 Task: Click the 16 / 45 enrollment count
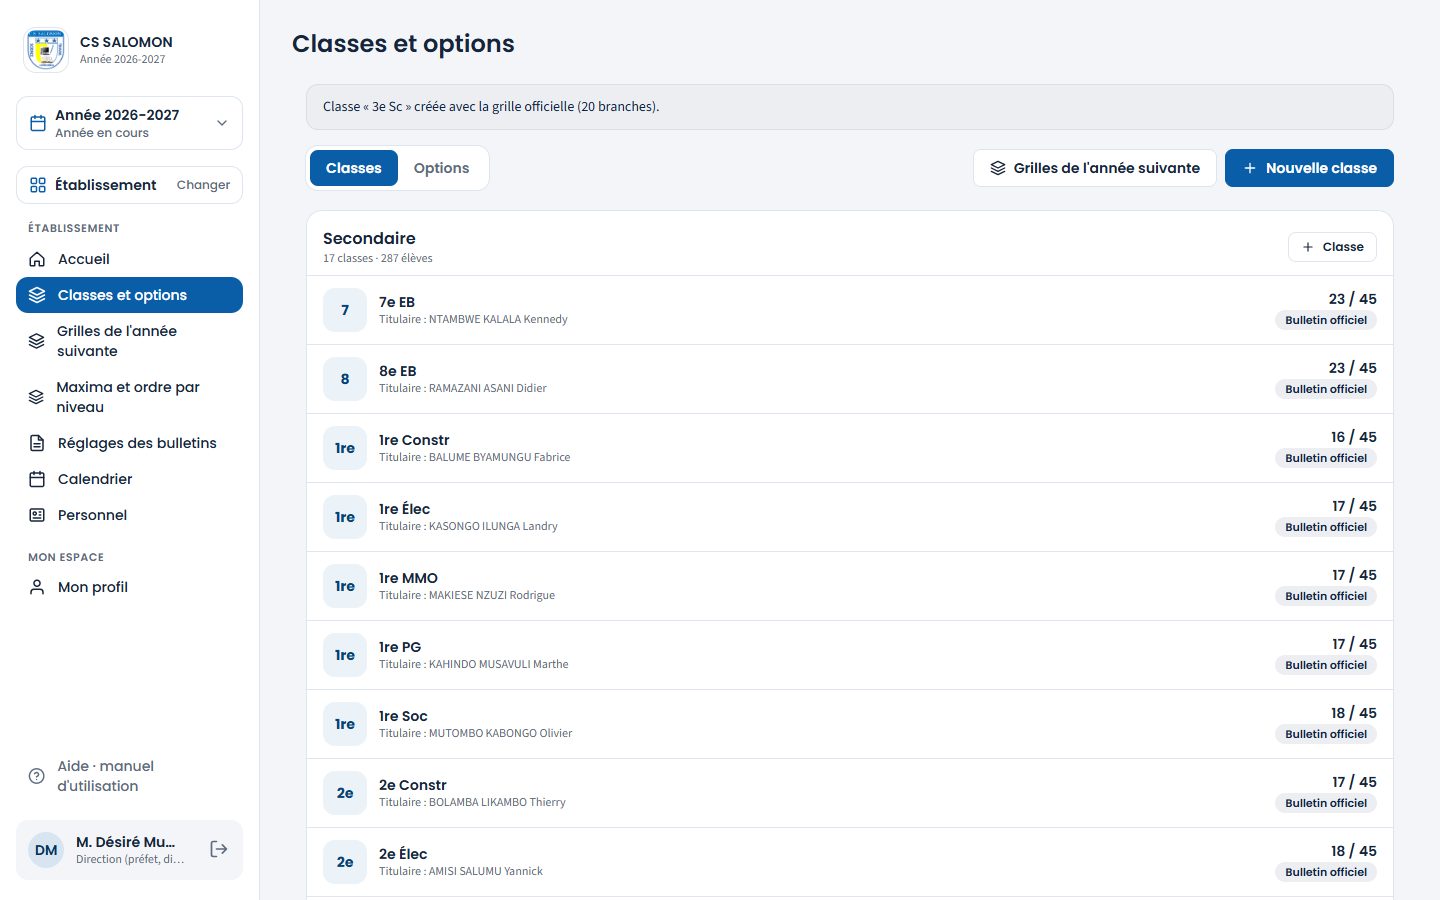click(1354, 437)
